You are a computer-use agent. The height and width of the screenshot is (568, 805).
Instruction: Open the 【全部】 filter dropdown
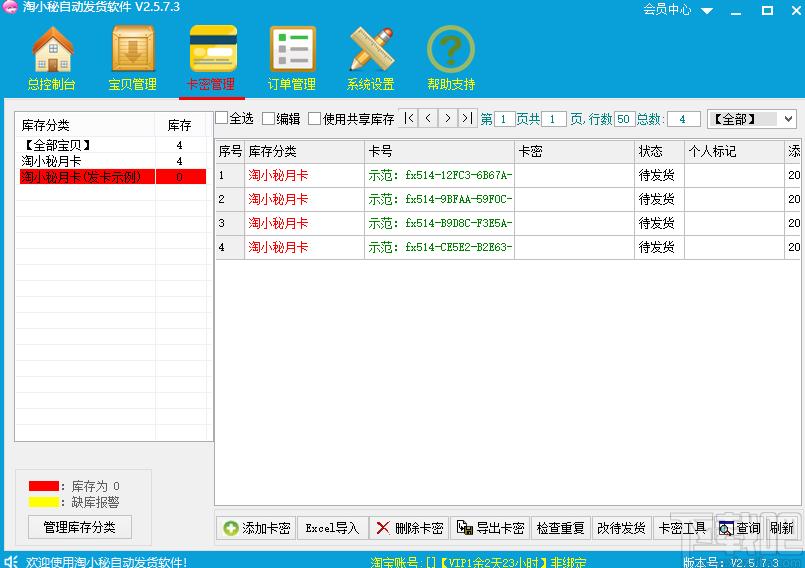752,119
